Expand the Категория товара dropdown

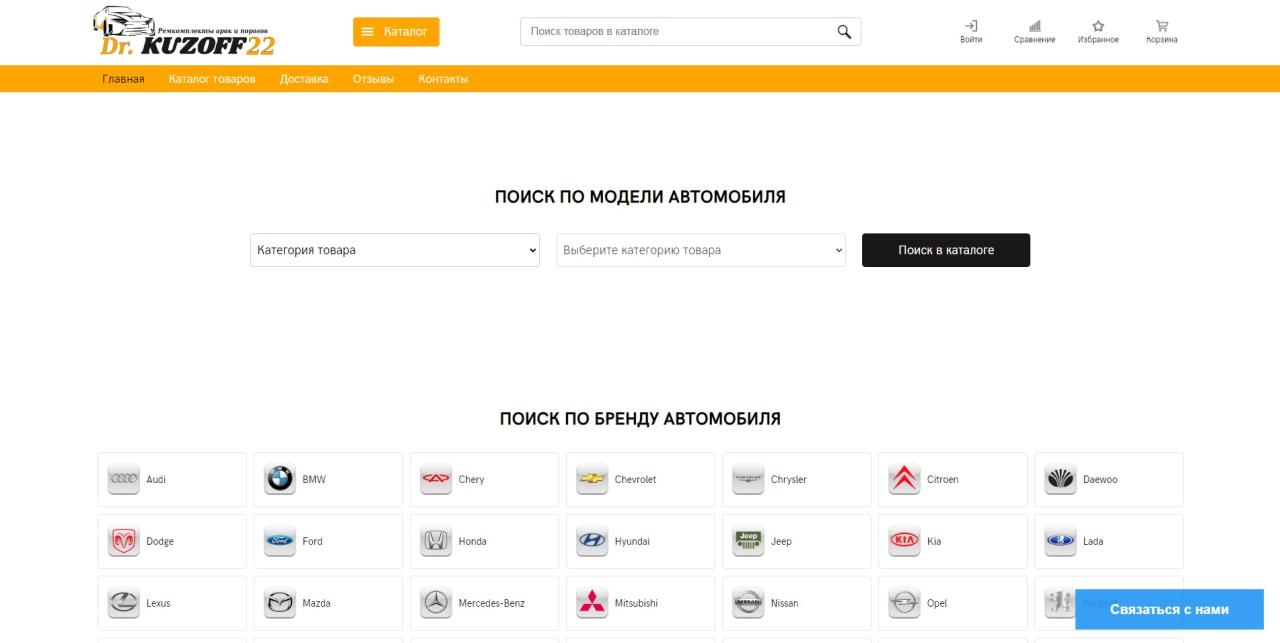point(395,250)
